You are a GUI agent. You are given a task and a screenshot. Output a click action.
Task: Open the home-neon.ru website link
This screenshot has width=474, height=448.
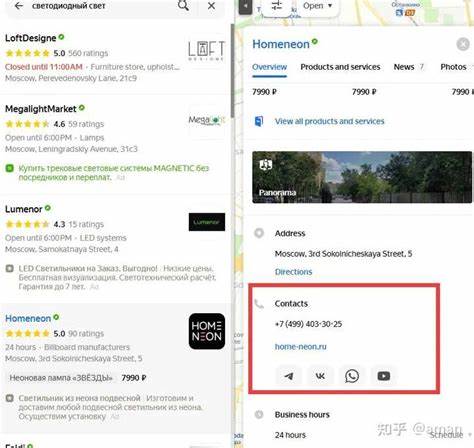pos(300,347)
